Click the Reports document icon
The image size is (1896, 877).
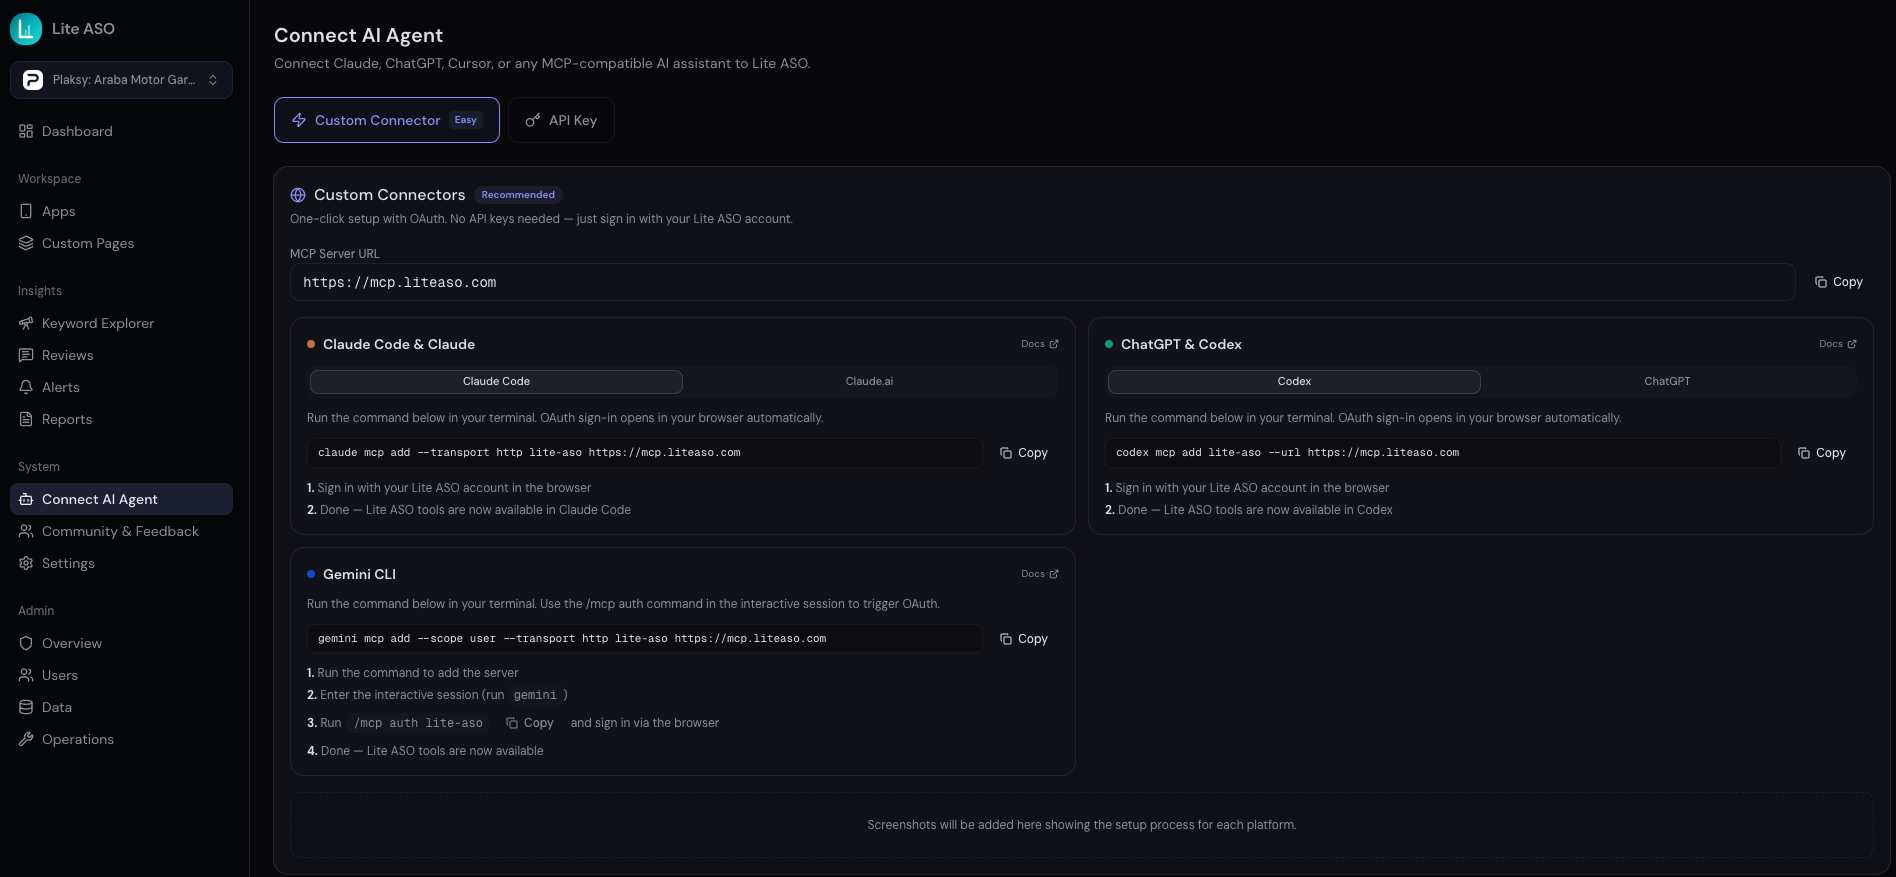point(26,419)
